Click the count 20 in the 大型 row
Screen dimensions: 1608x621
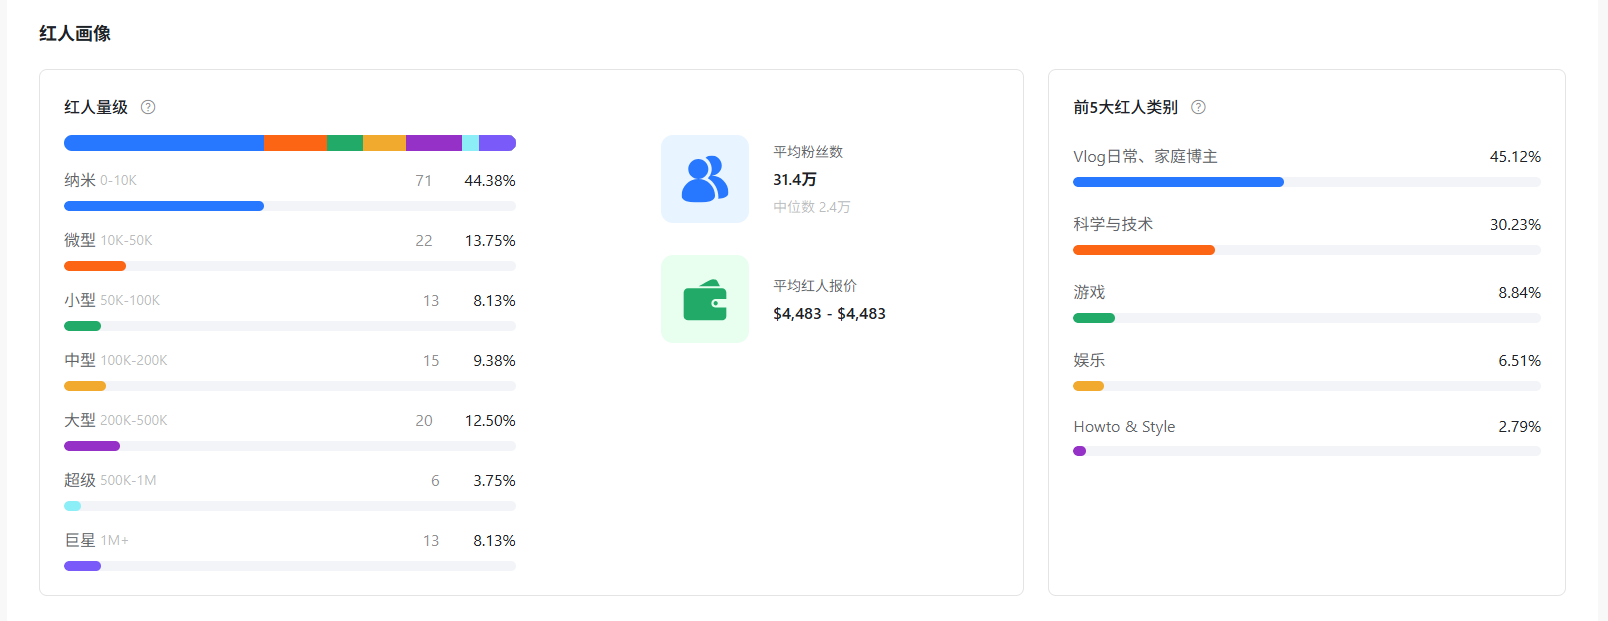(x=424, y=420)
